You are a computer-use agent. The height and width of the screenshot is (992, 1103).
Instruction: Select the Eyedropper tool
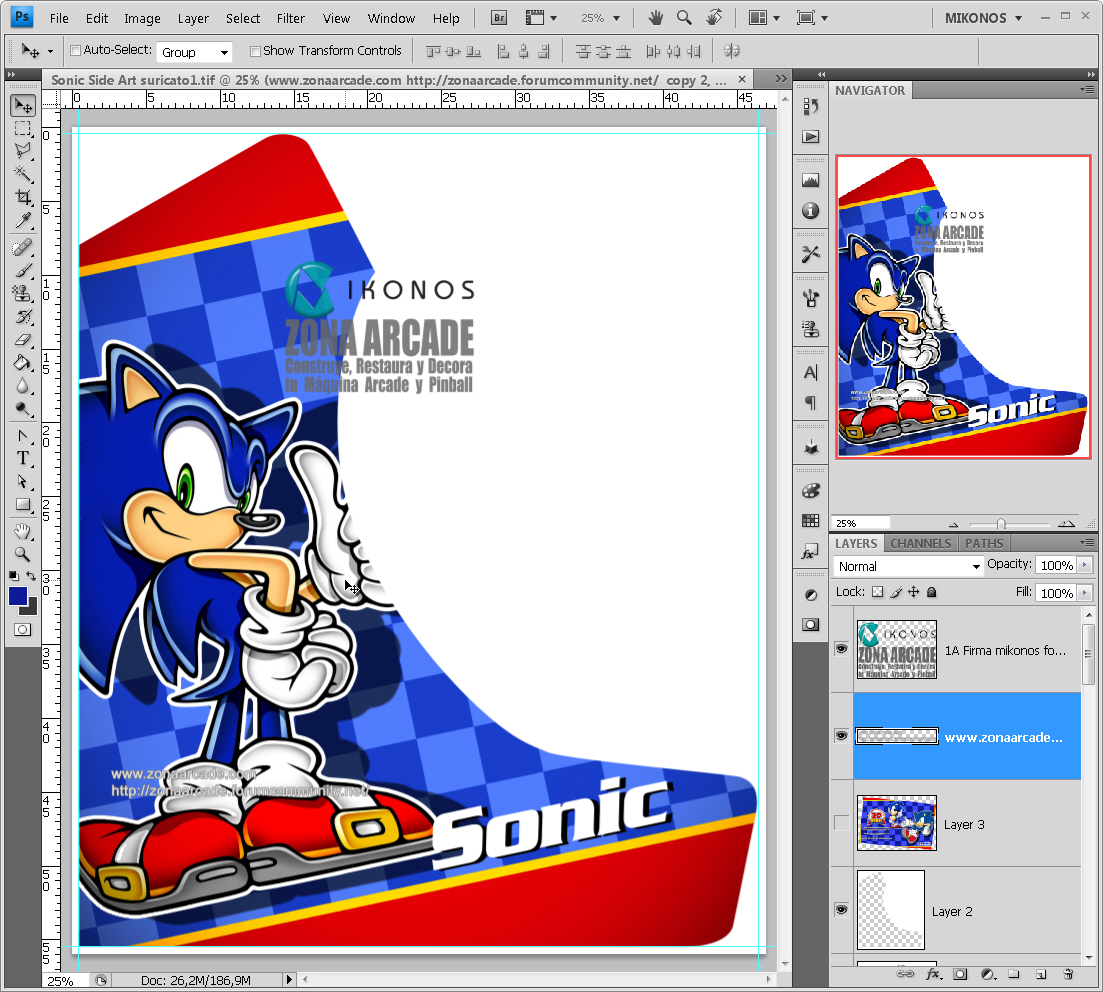(23, 221)
